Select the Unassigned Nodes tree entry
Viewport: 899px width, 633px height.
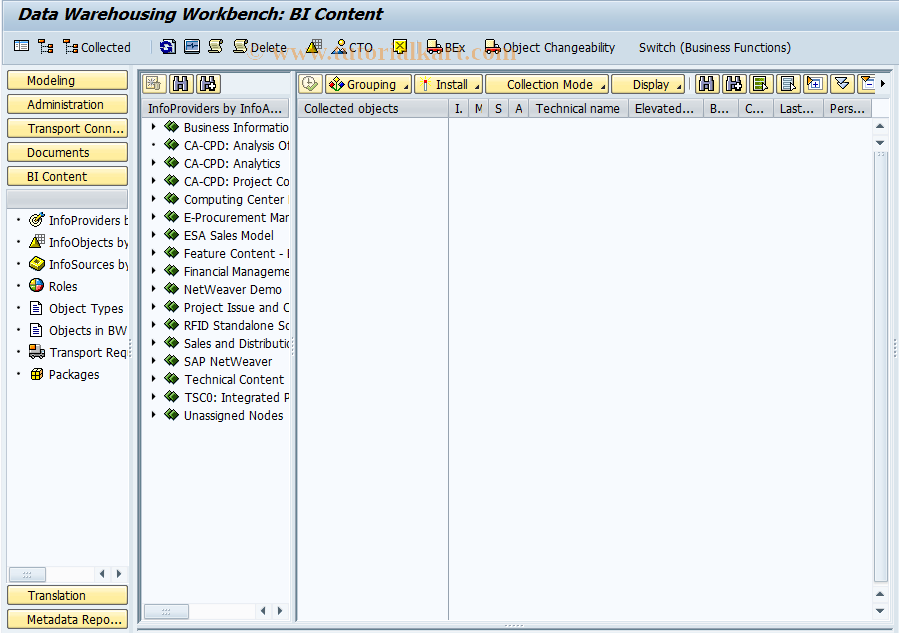(x=233, y=415)
